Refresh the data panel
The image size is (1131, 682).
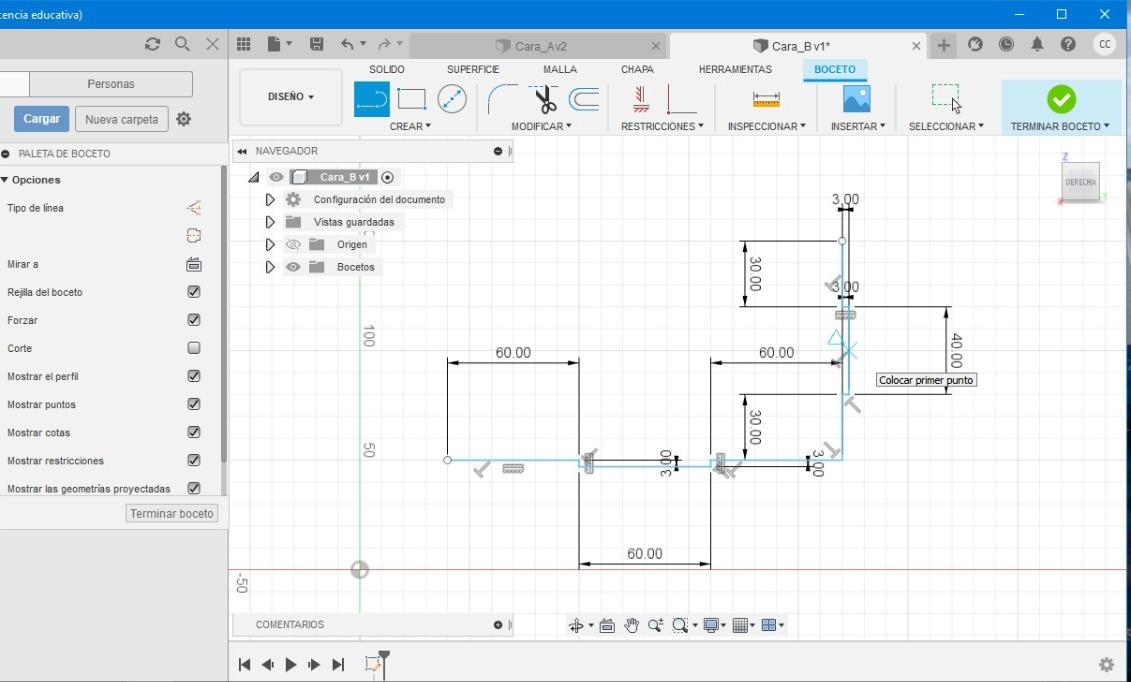point(152,45)
